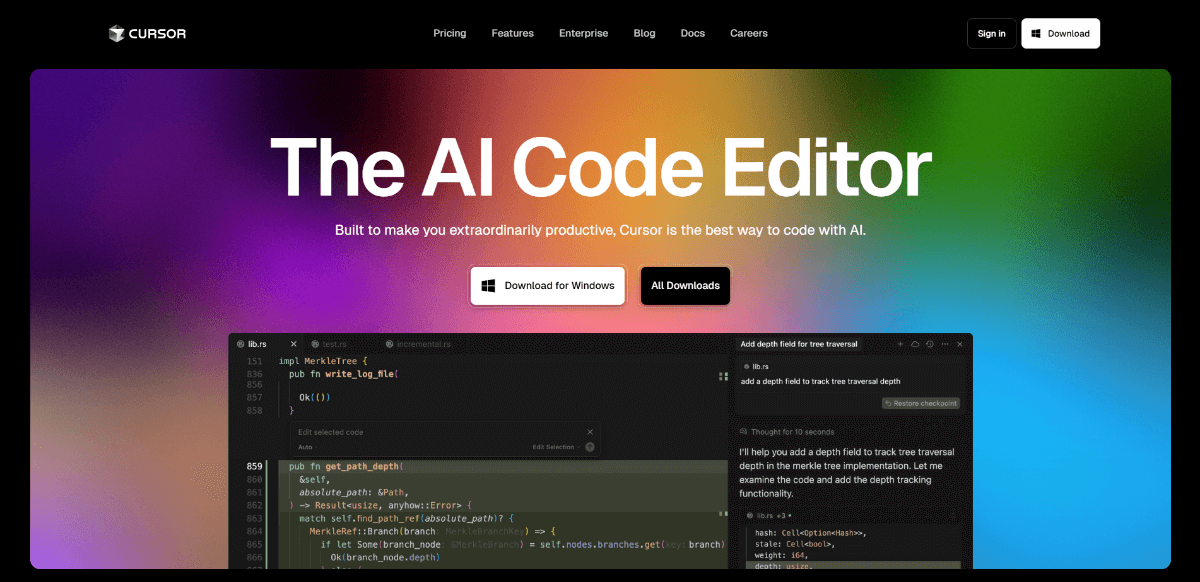The width and height of the screenshot is (1200, 582).
Task: Open the Auto model dropdown
Action: [x=307, y=447]
